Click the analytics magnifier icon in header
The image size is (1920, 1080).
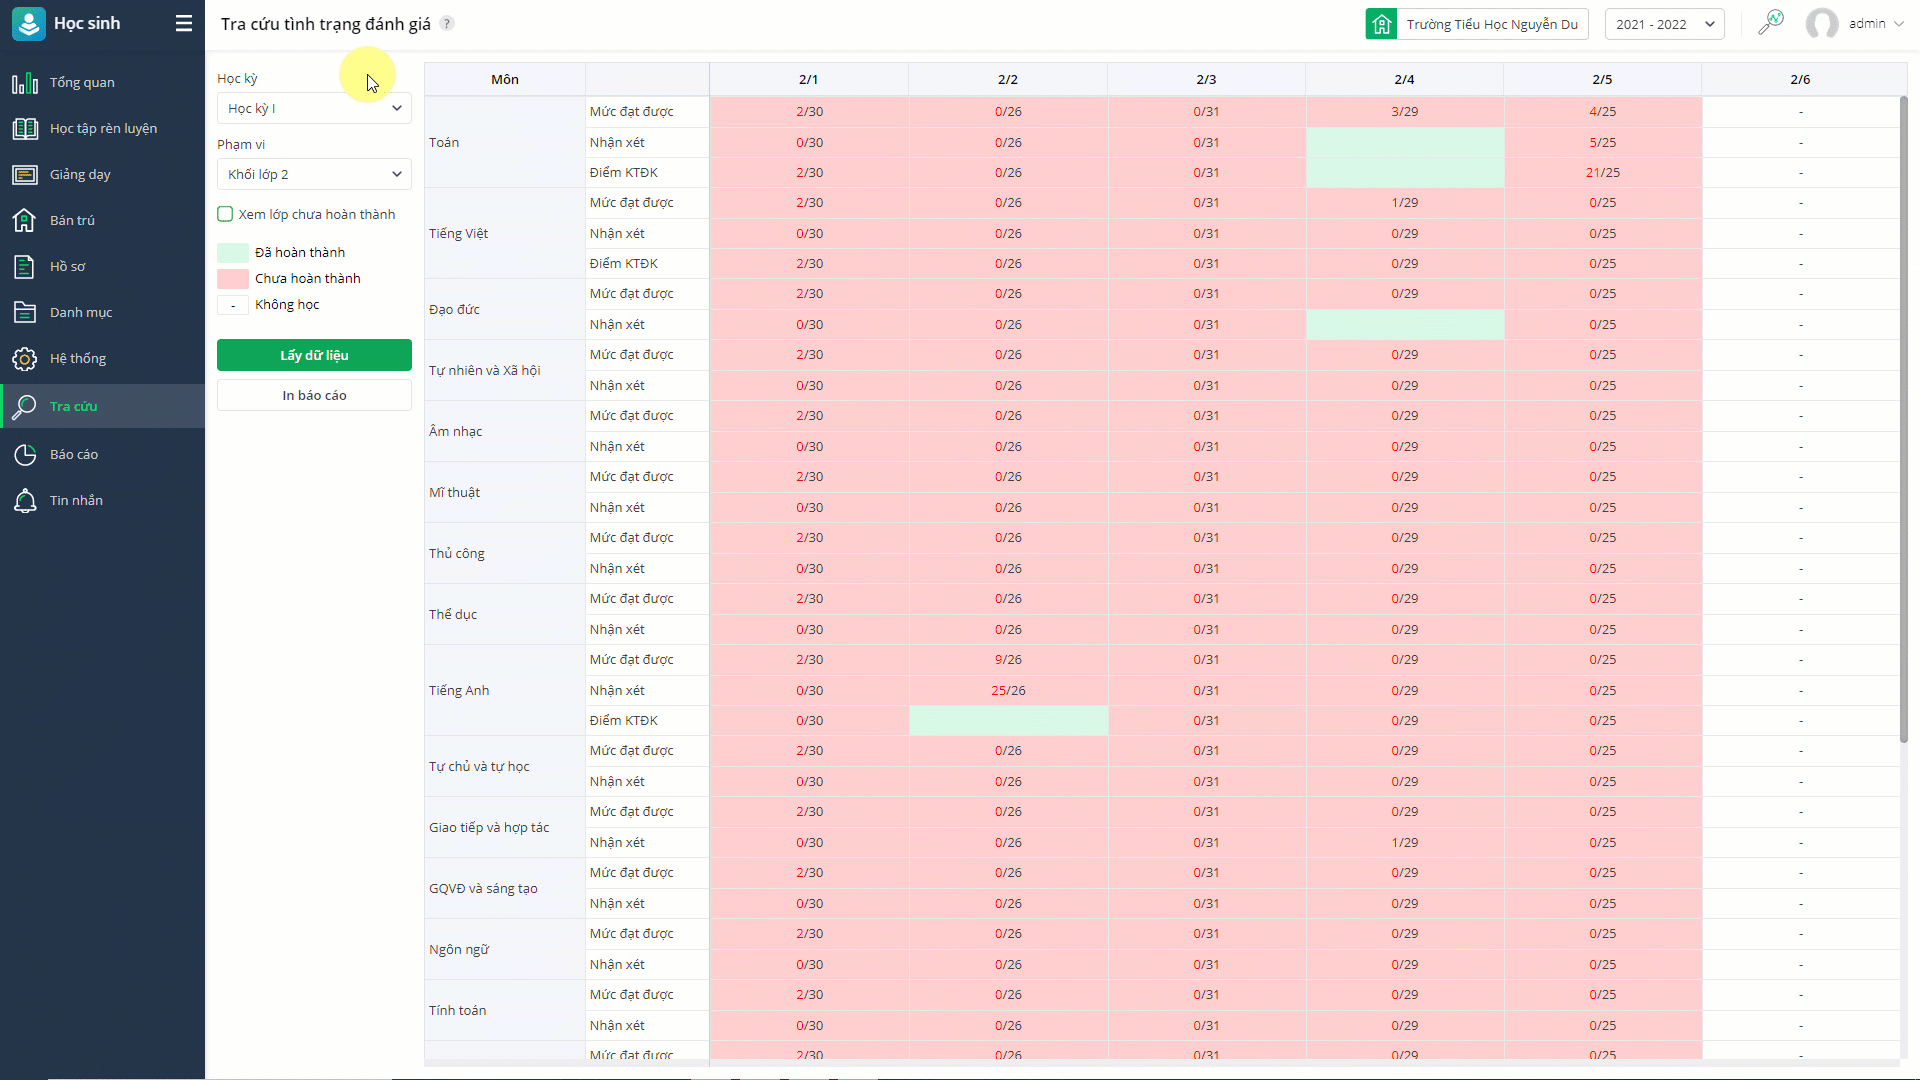(1771, 22)
